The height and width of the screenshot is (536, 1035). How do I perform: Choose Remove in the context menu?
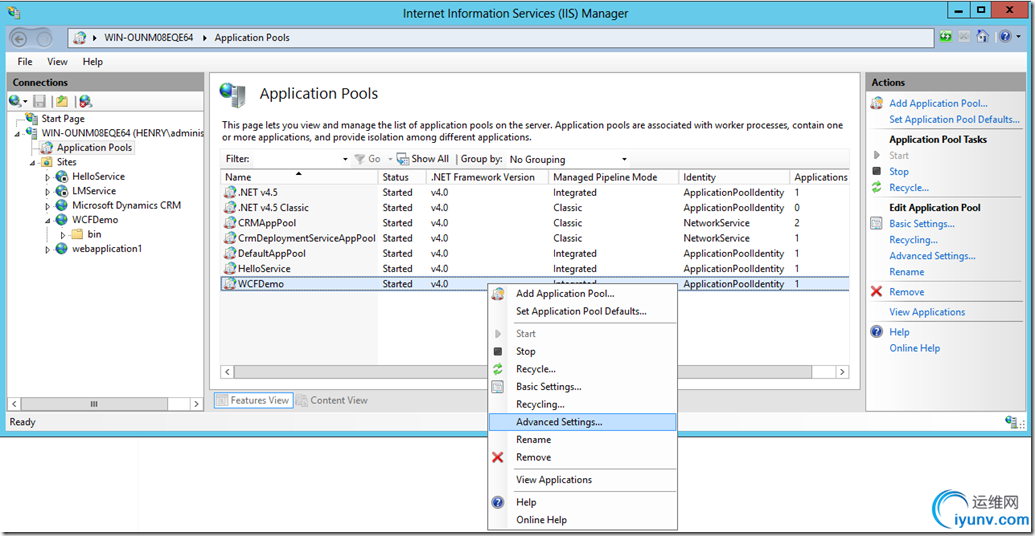tap(582, 457)
